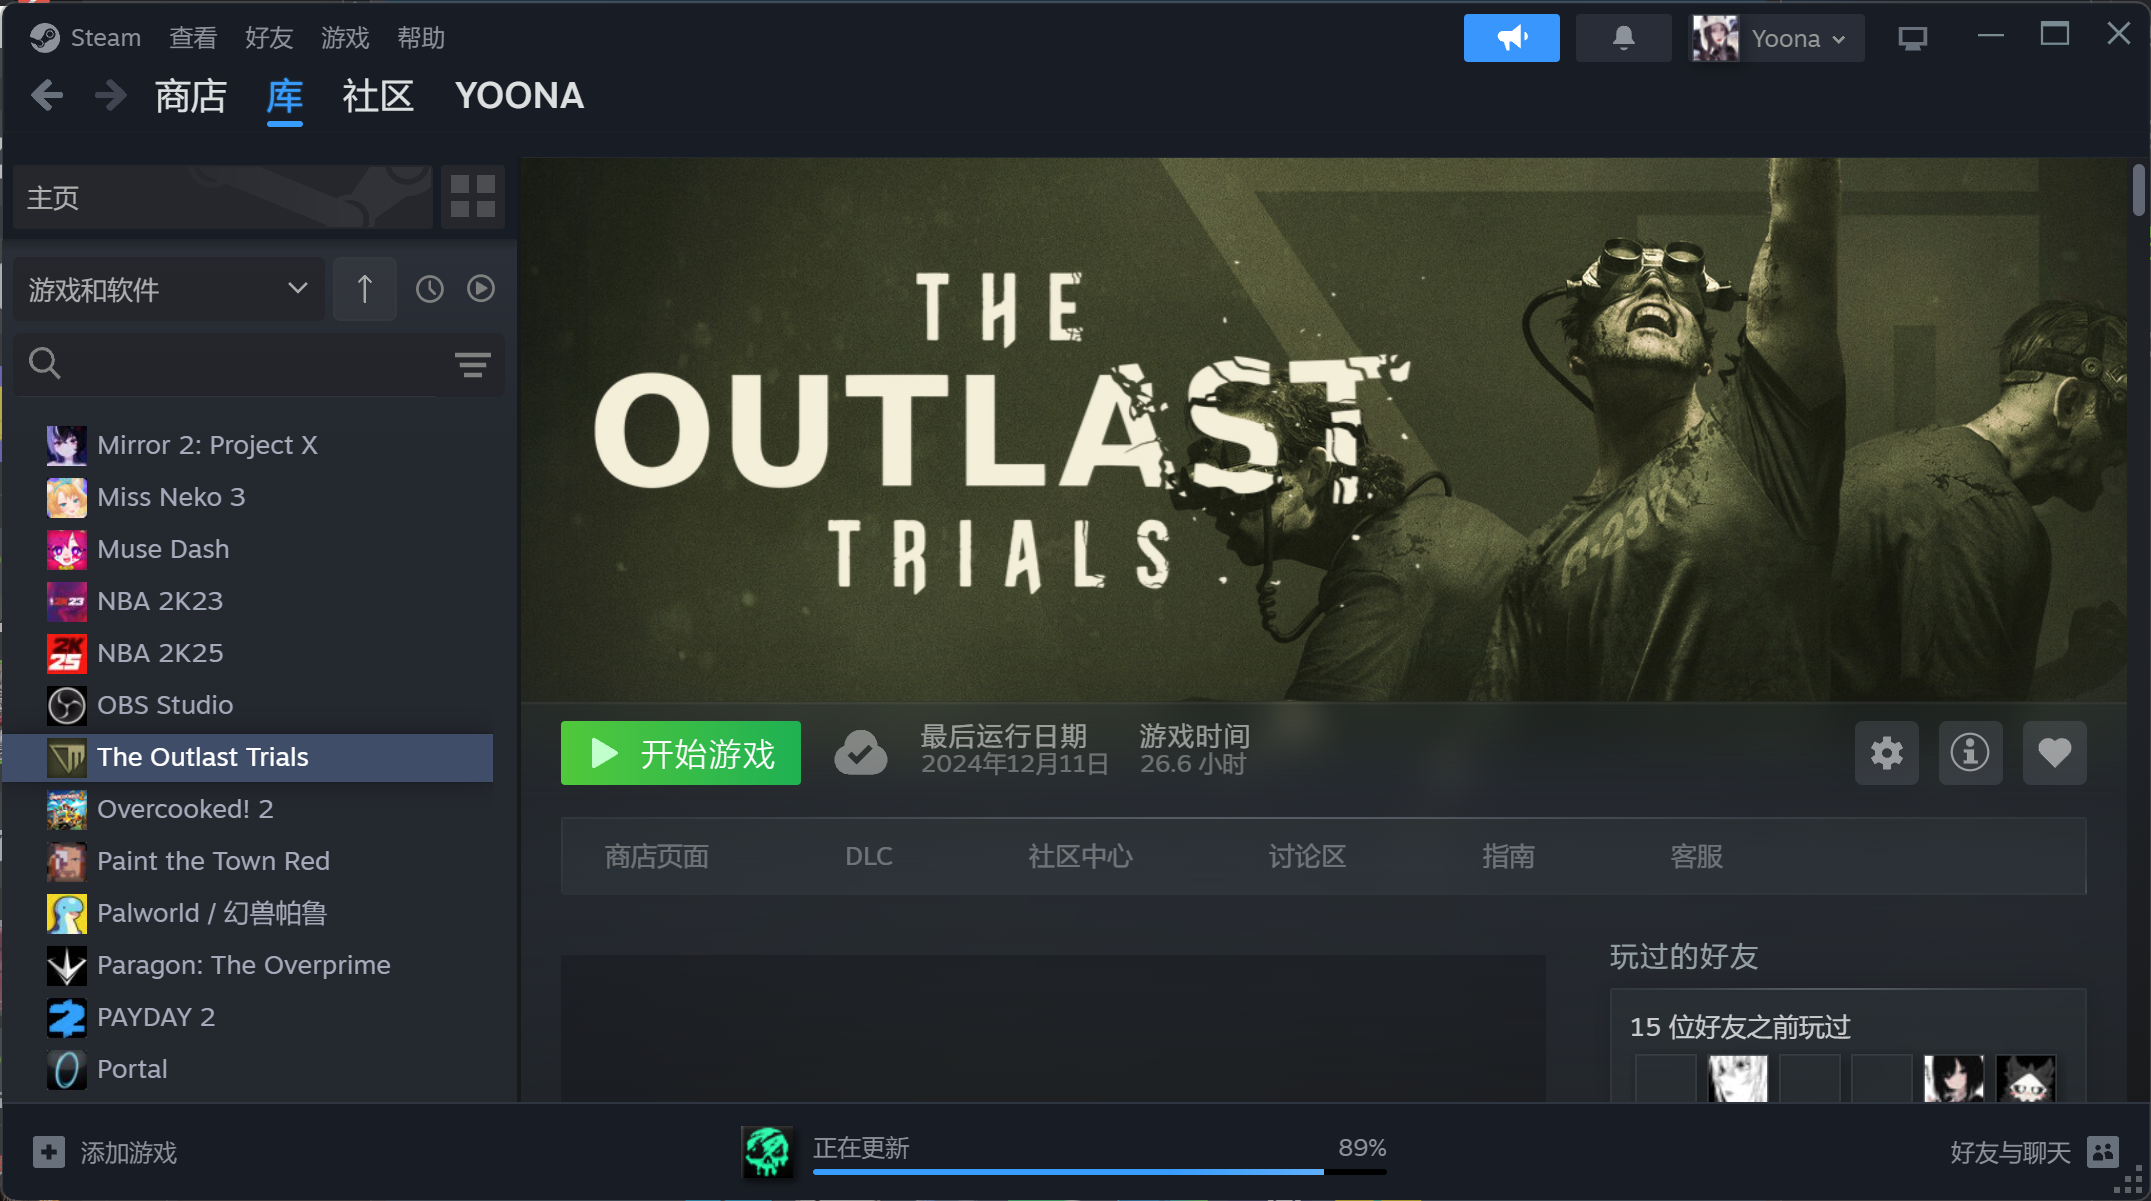Image resolution: width=2151 pixels, height=1201 pixels.
Task: Toggle the recent activity clock filter
Action: [x=430, y=289]
